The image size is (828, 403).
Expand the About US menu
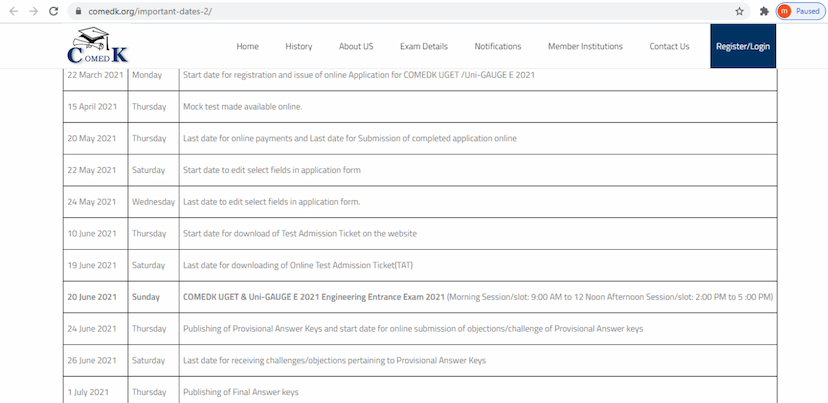coord(356,46)
